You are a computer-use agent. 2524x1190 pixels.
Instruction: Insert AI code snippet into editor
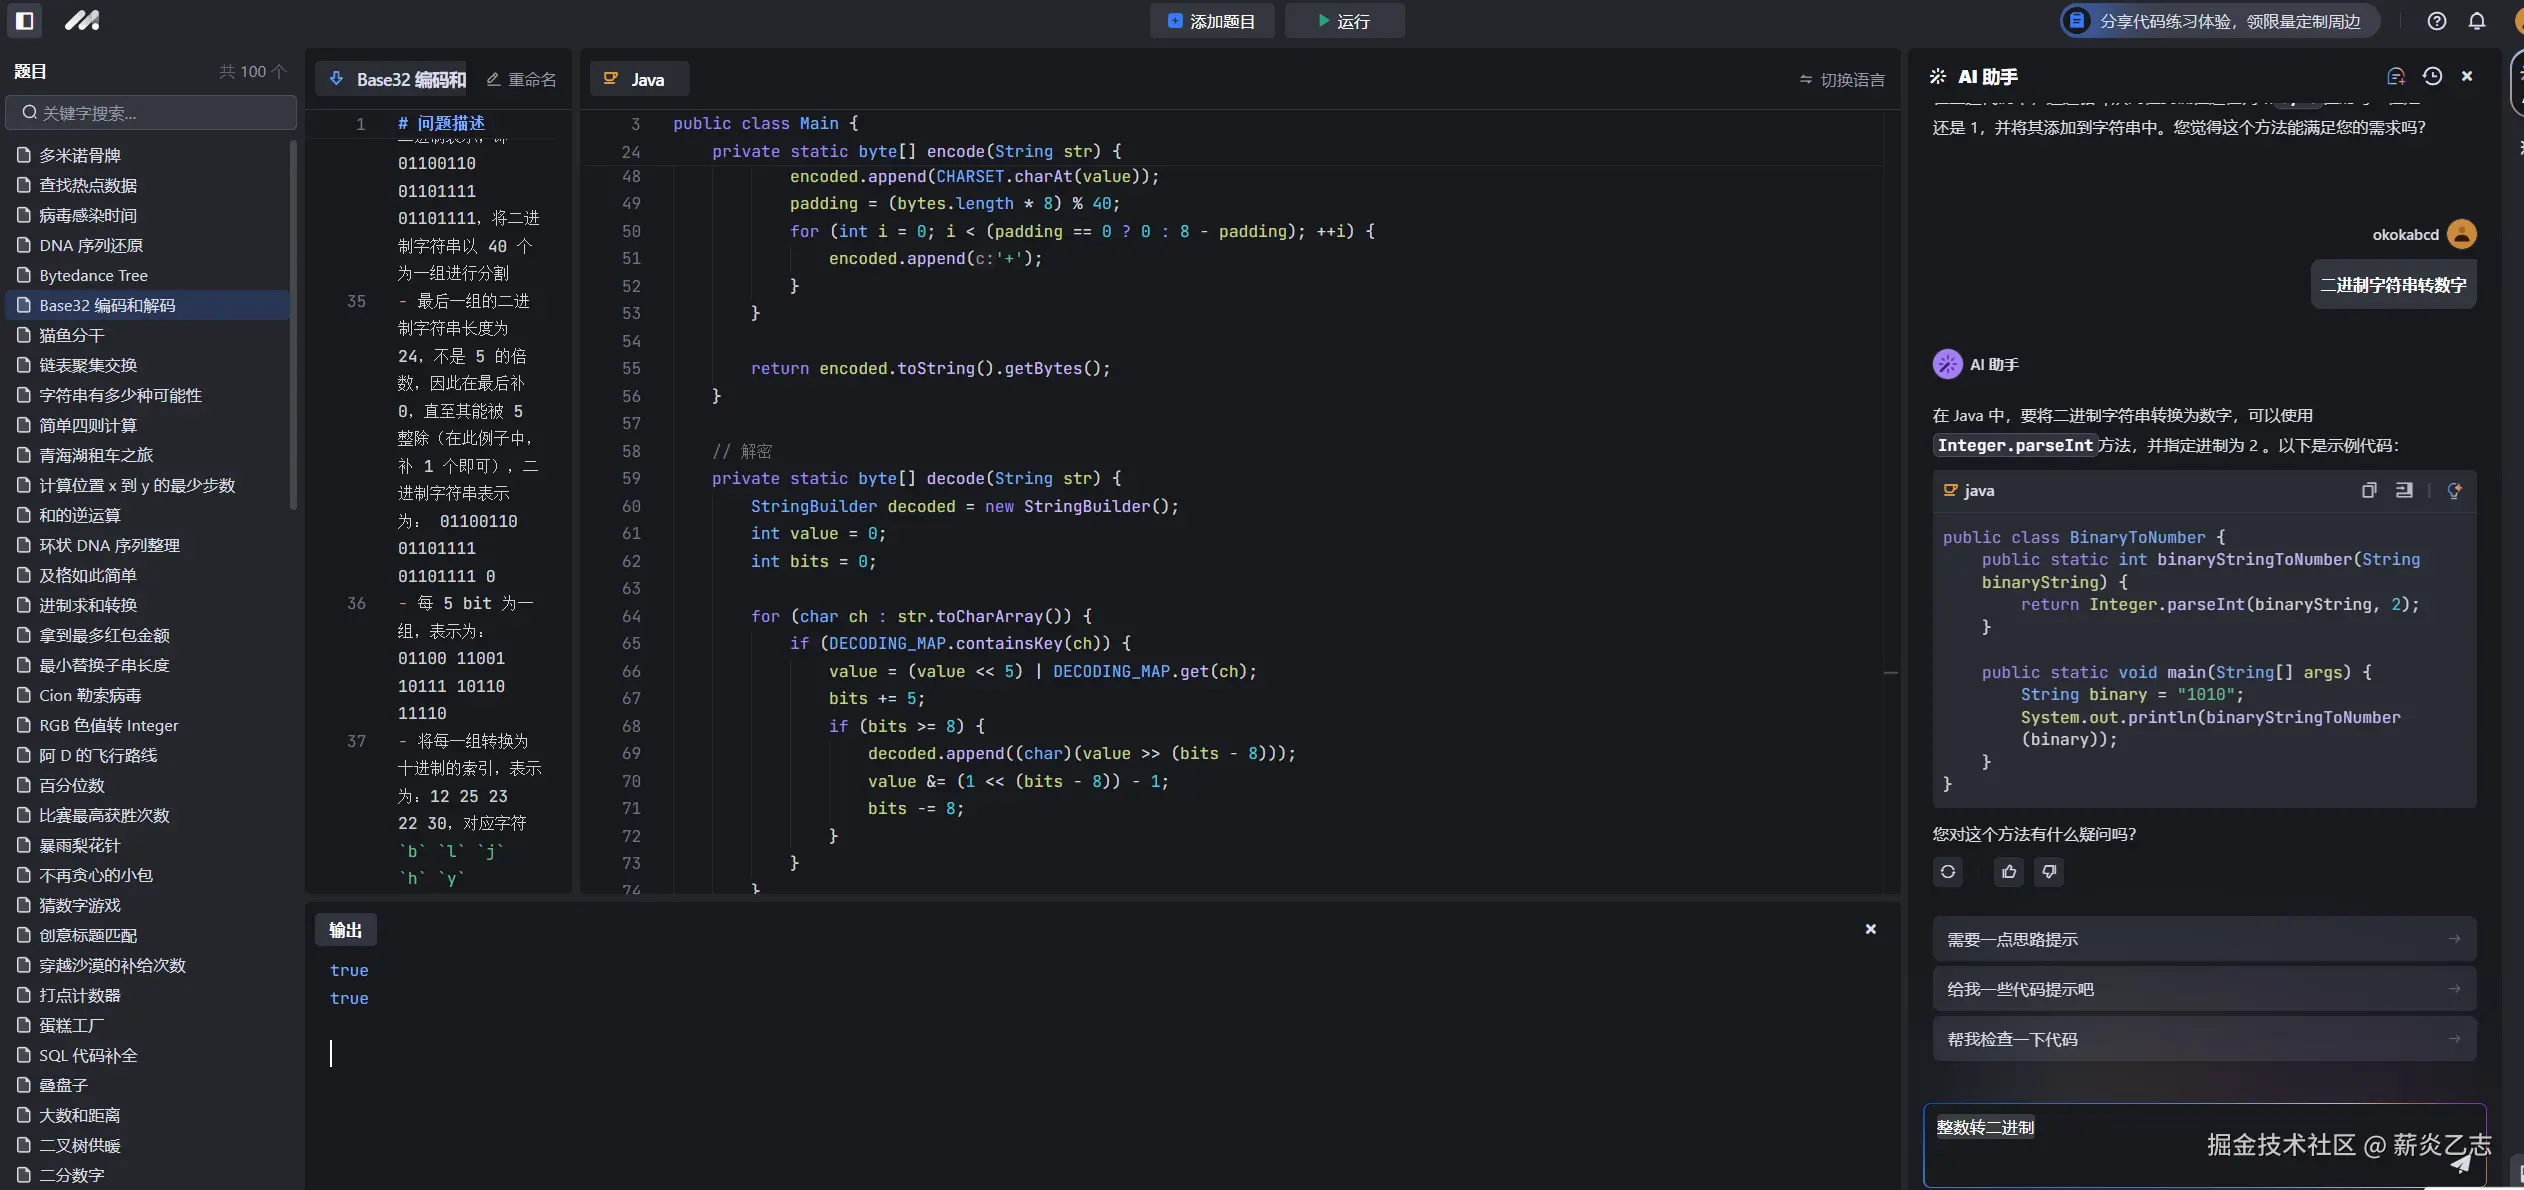point(2404,490)
